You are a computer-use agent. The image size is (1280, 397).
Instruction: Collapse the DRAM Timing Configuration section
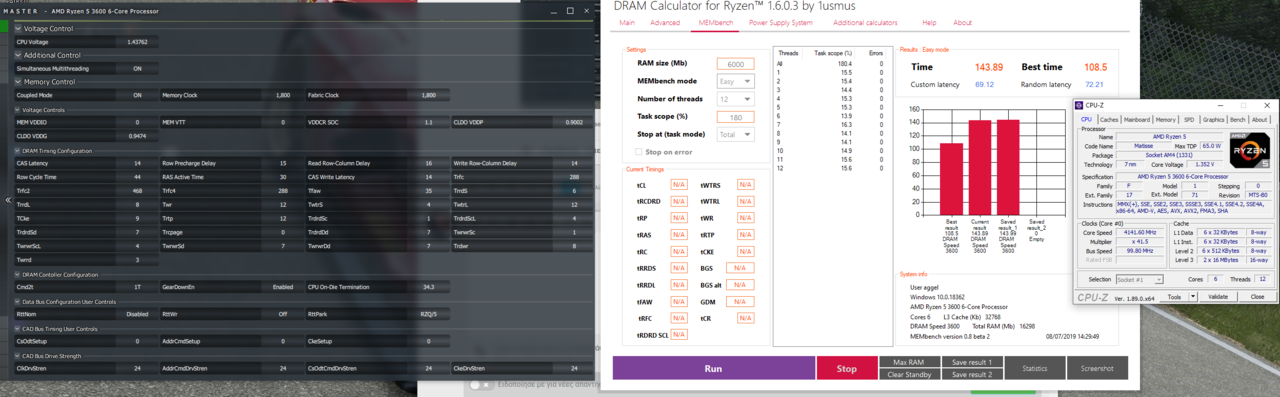(x=18, y=150)
